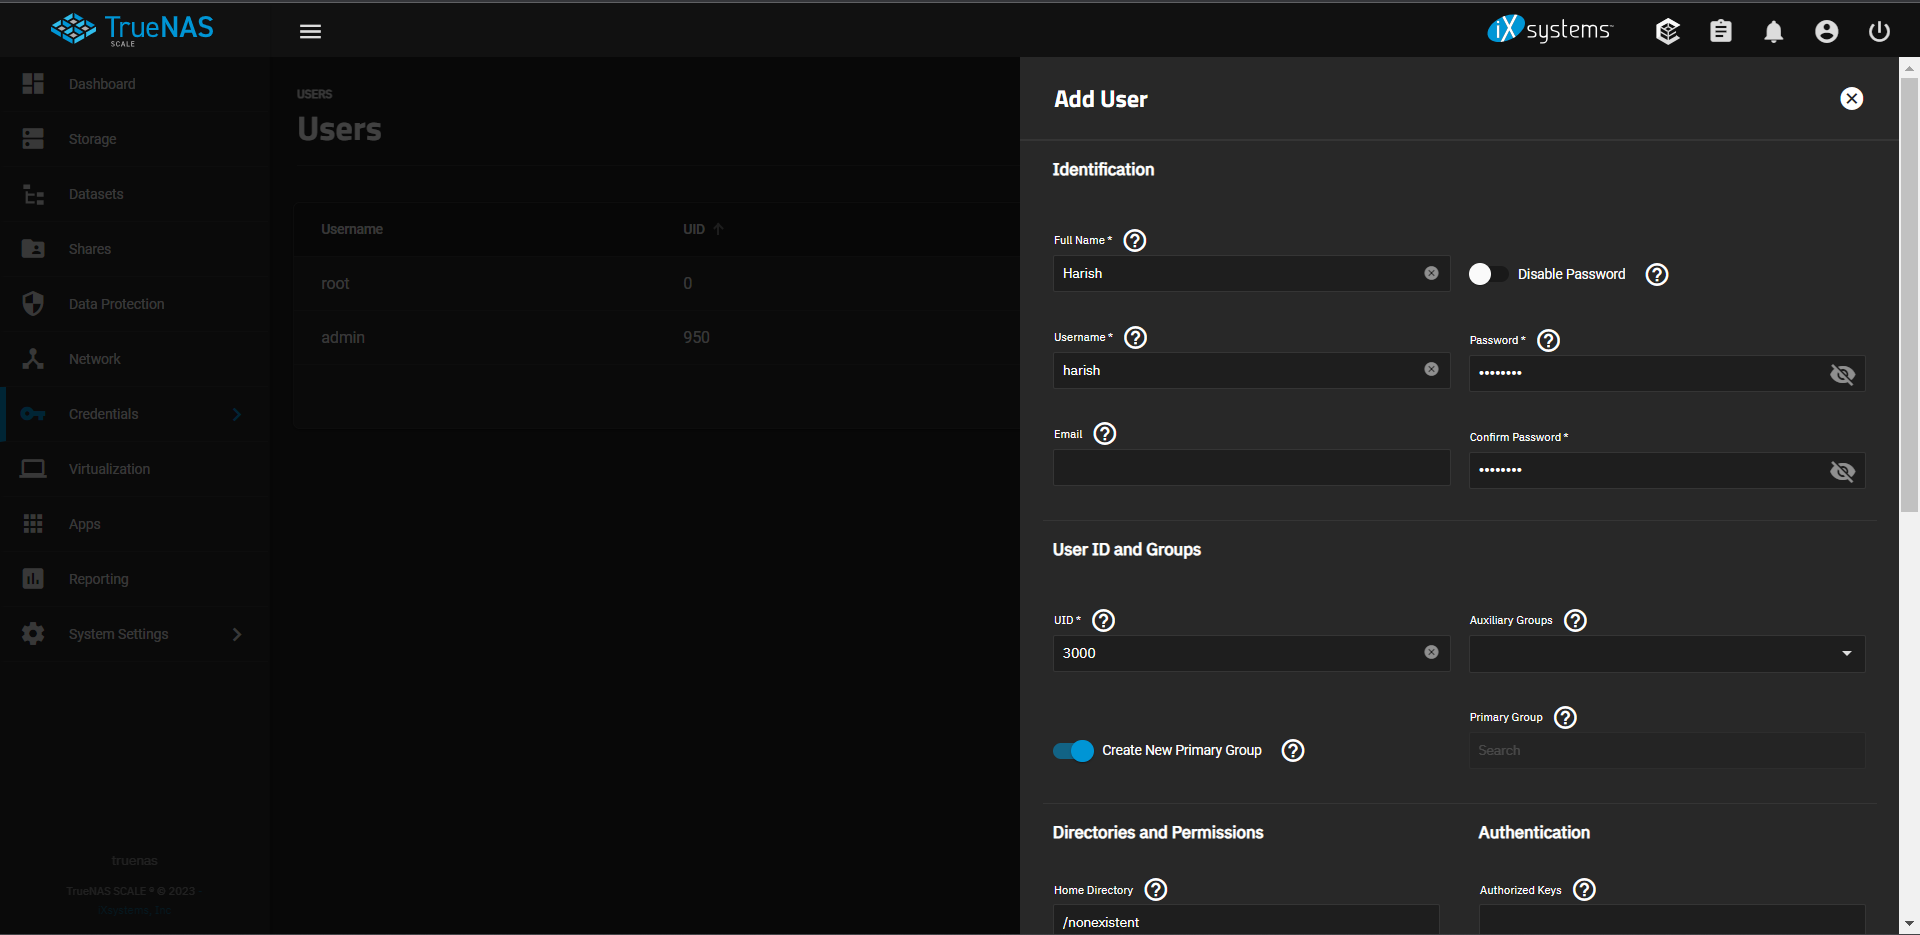Screen dimensions: 1920x935
Task: Open Shares in sidebar
Action: (x=134, y=249)
